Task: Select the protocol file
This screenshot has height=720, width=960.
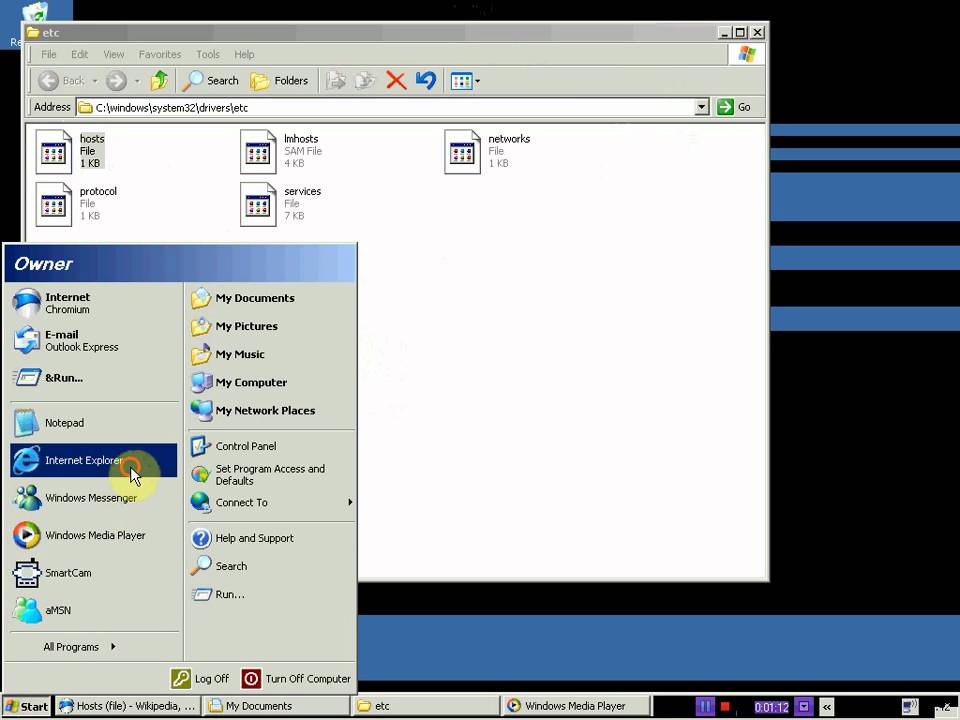Action: click(x=76, y=204)
